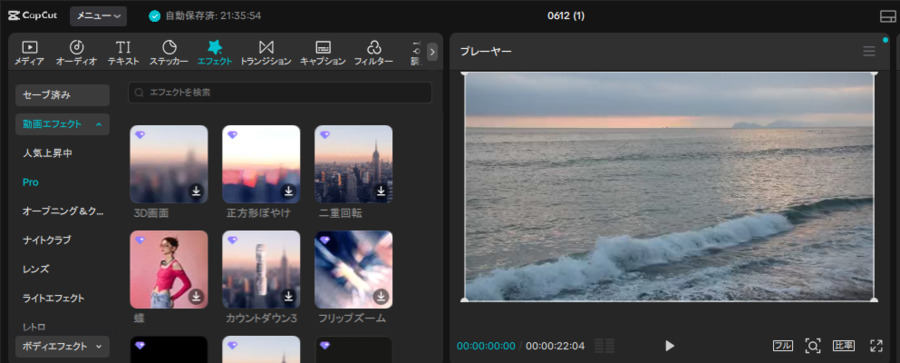Download the カウントダウン3 effect
The width and height of the screenshot is (900, 363).
coord(289,296)
